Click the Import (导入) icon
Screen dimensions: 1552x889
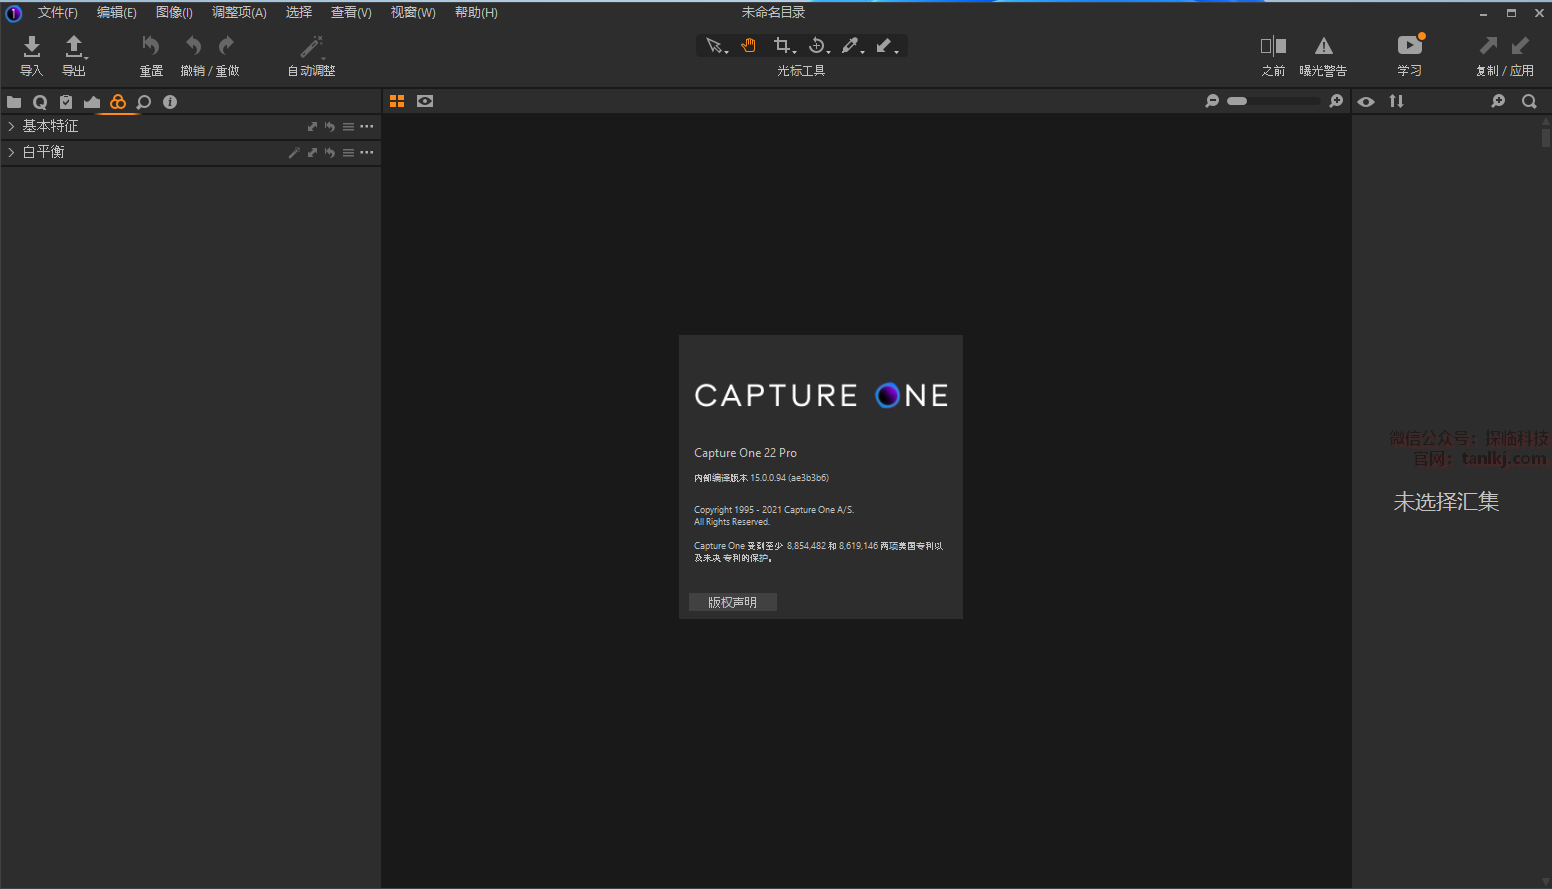pos(32,46)
